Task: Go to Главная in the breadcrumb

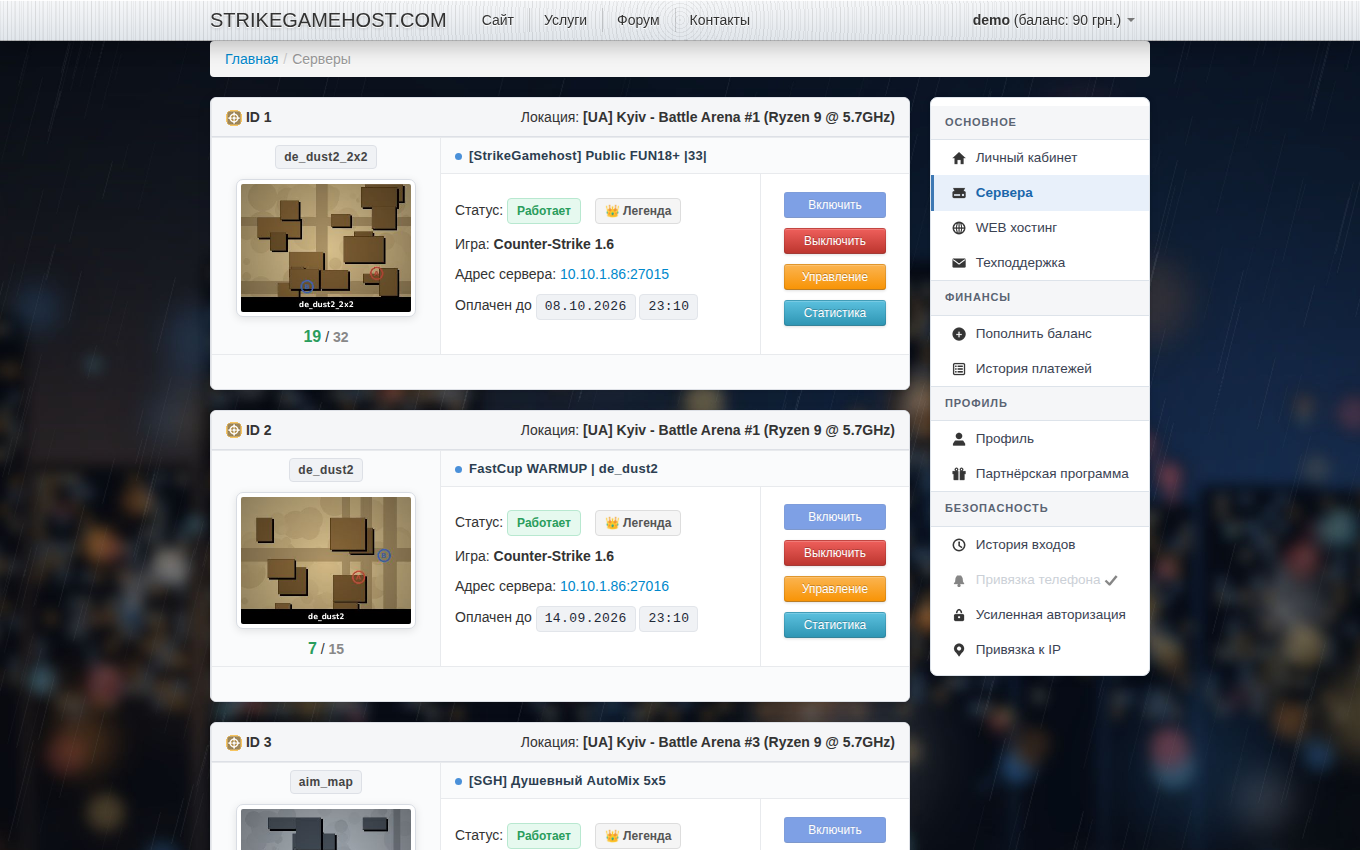Action: tap(252, 59)
